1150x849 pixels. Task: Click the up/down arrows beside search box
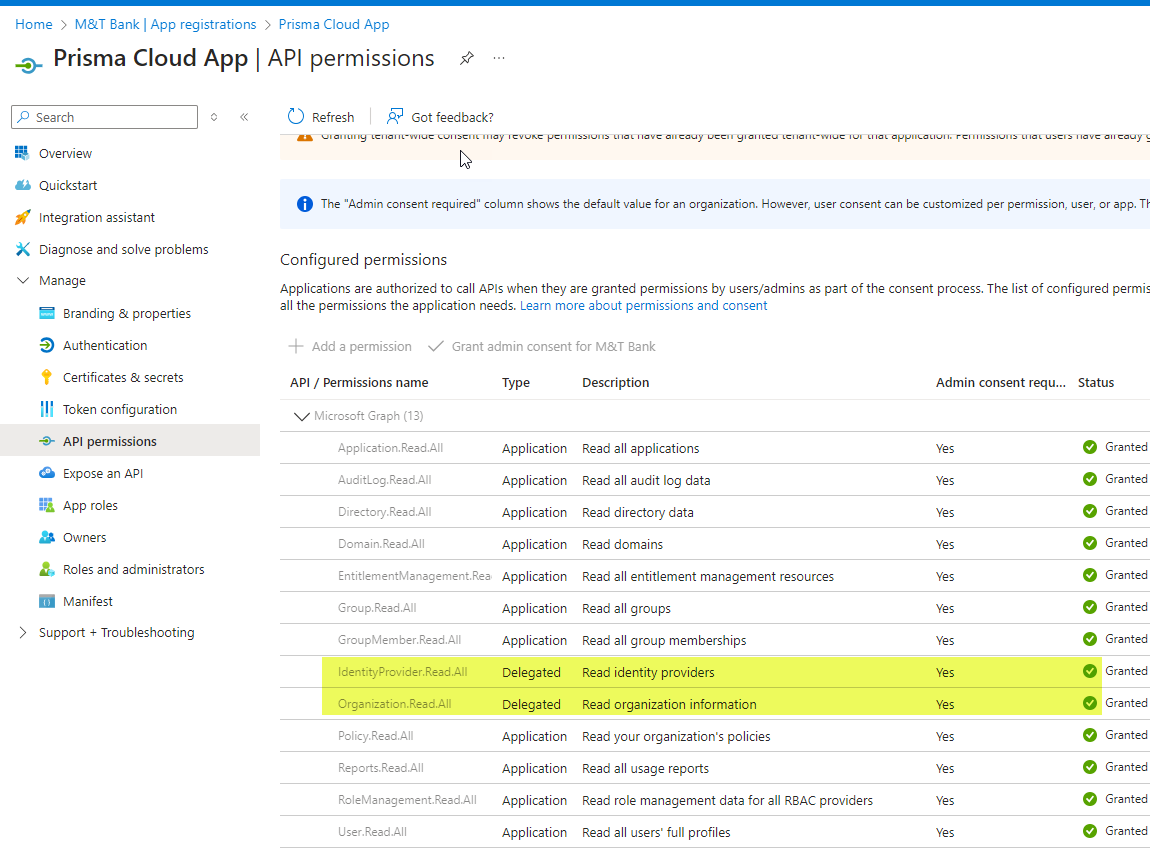tap(214, 117)
